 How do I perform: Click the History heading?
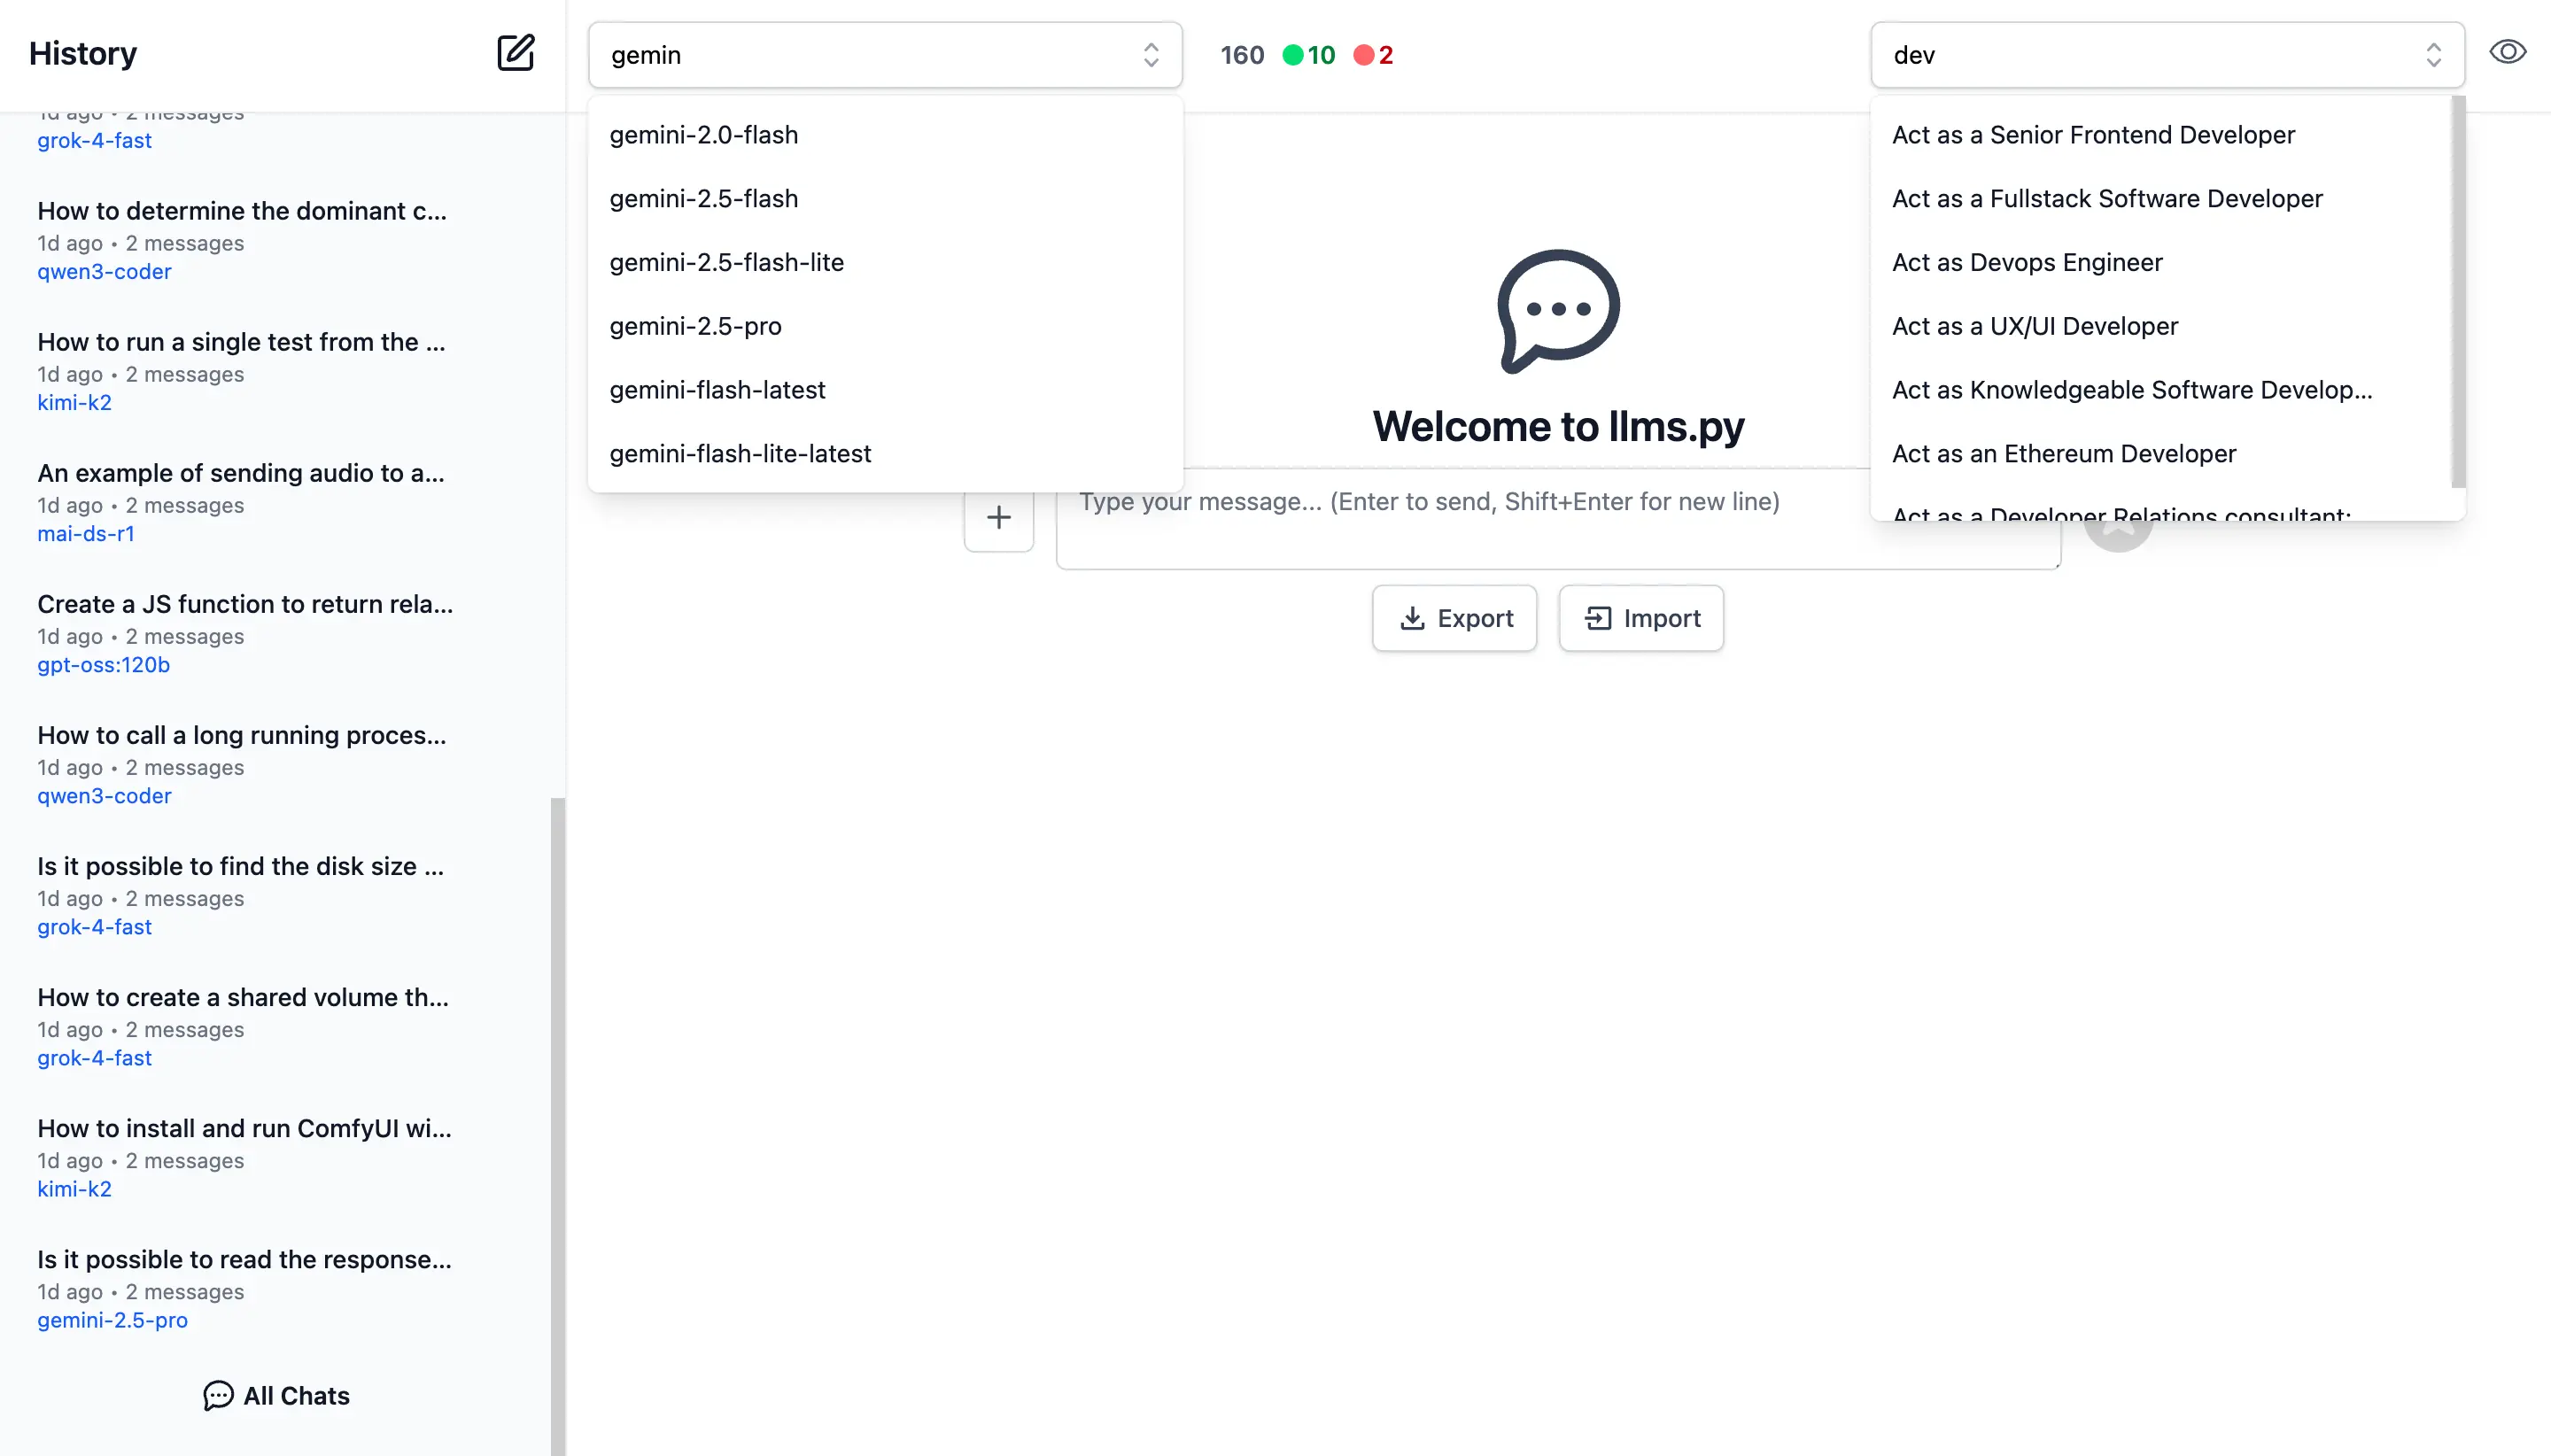pos(83,53)
